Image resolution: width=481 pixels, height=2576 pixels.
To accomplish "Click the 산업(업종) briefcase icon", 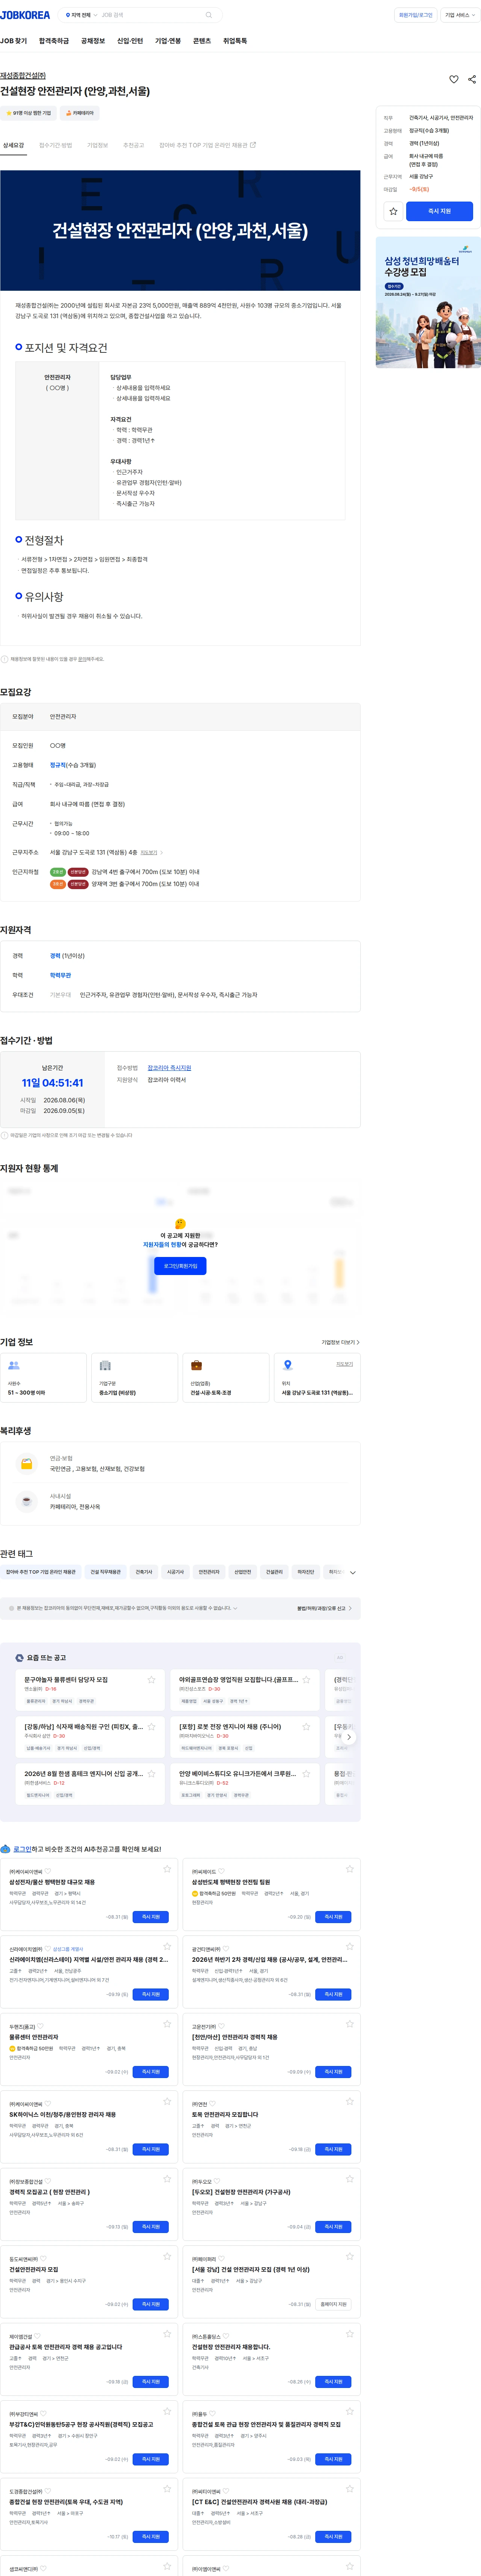I will coord(197,1365).
